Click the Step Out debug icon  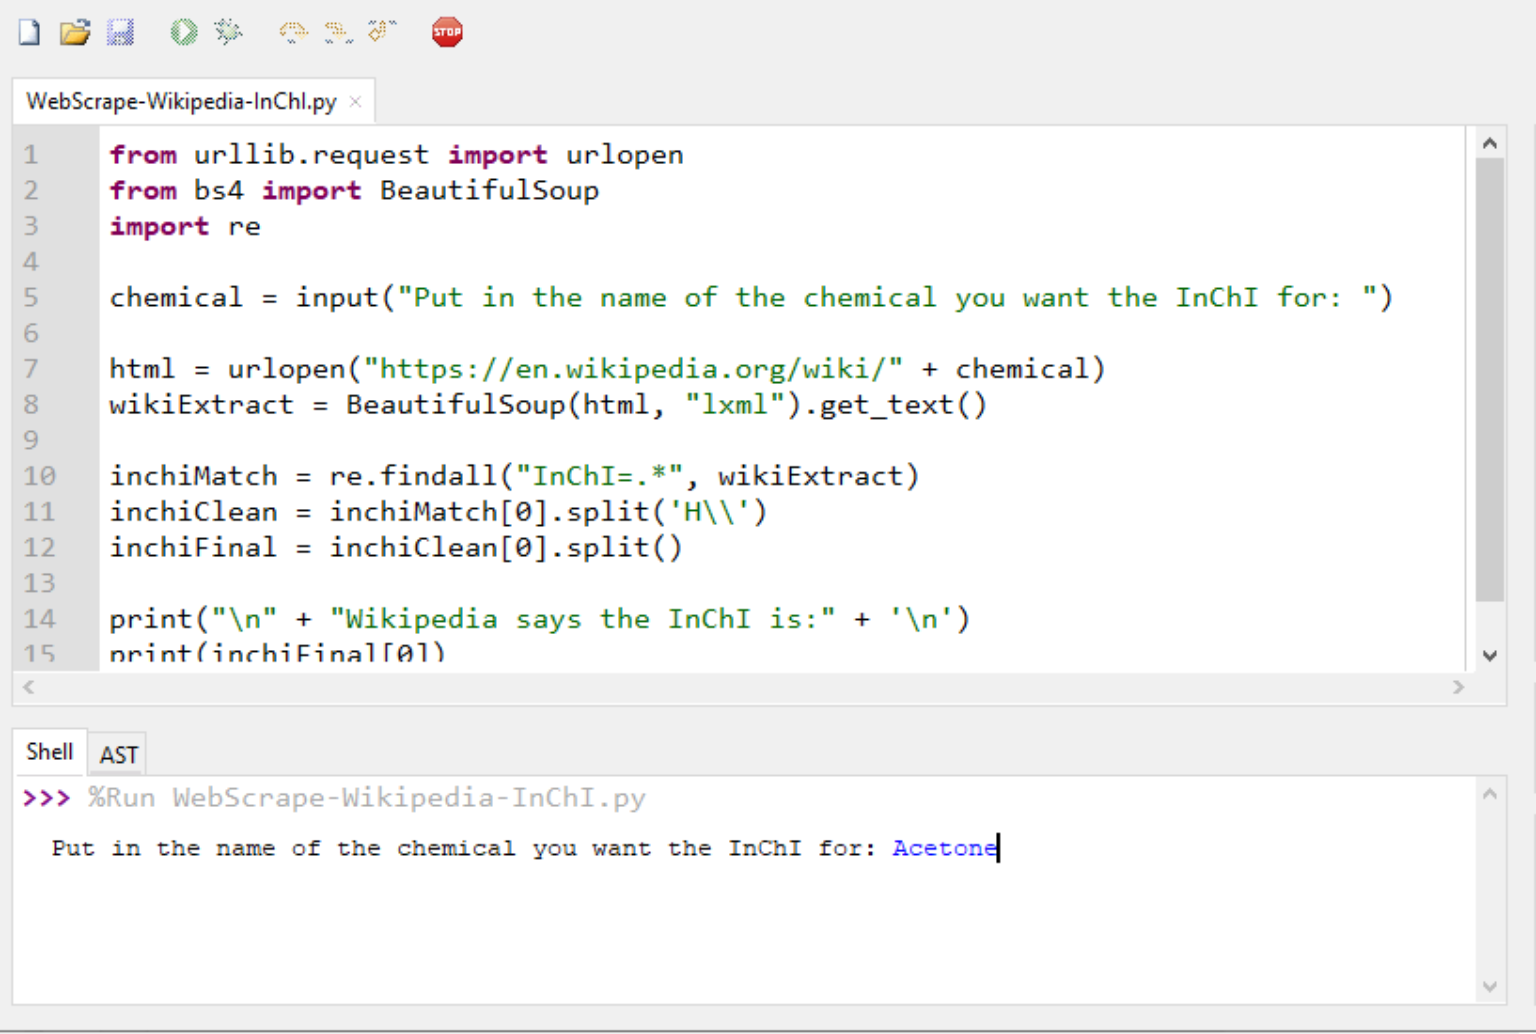[381, 31]
